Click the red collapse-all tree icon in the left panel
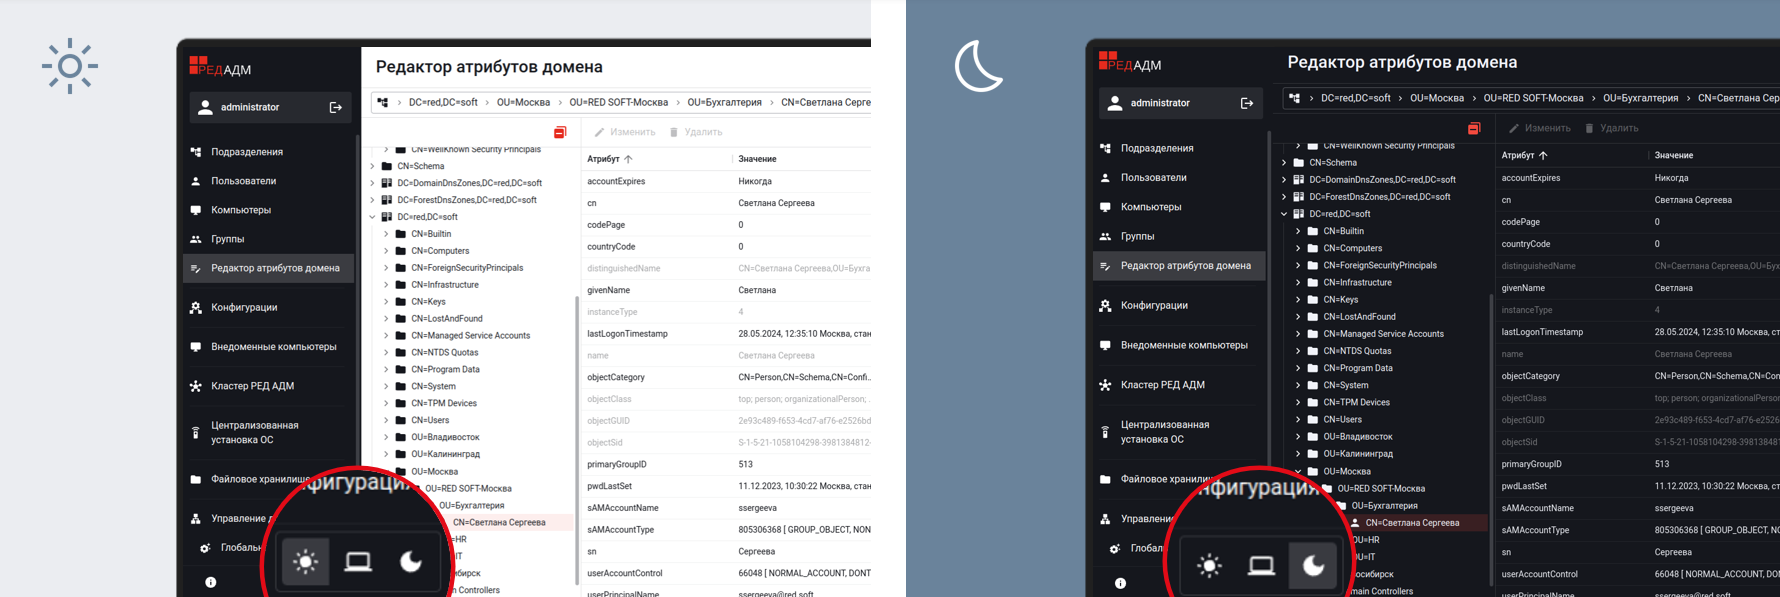Viewport: 1780px width, 597px height. (x=560, y=132)
